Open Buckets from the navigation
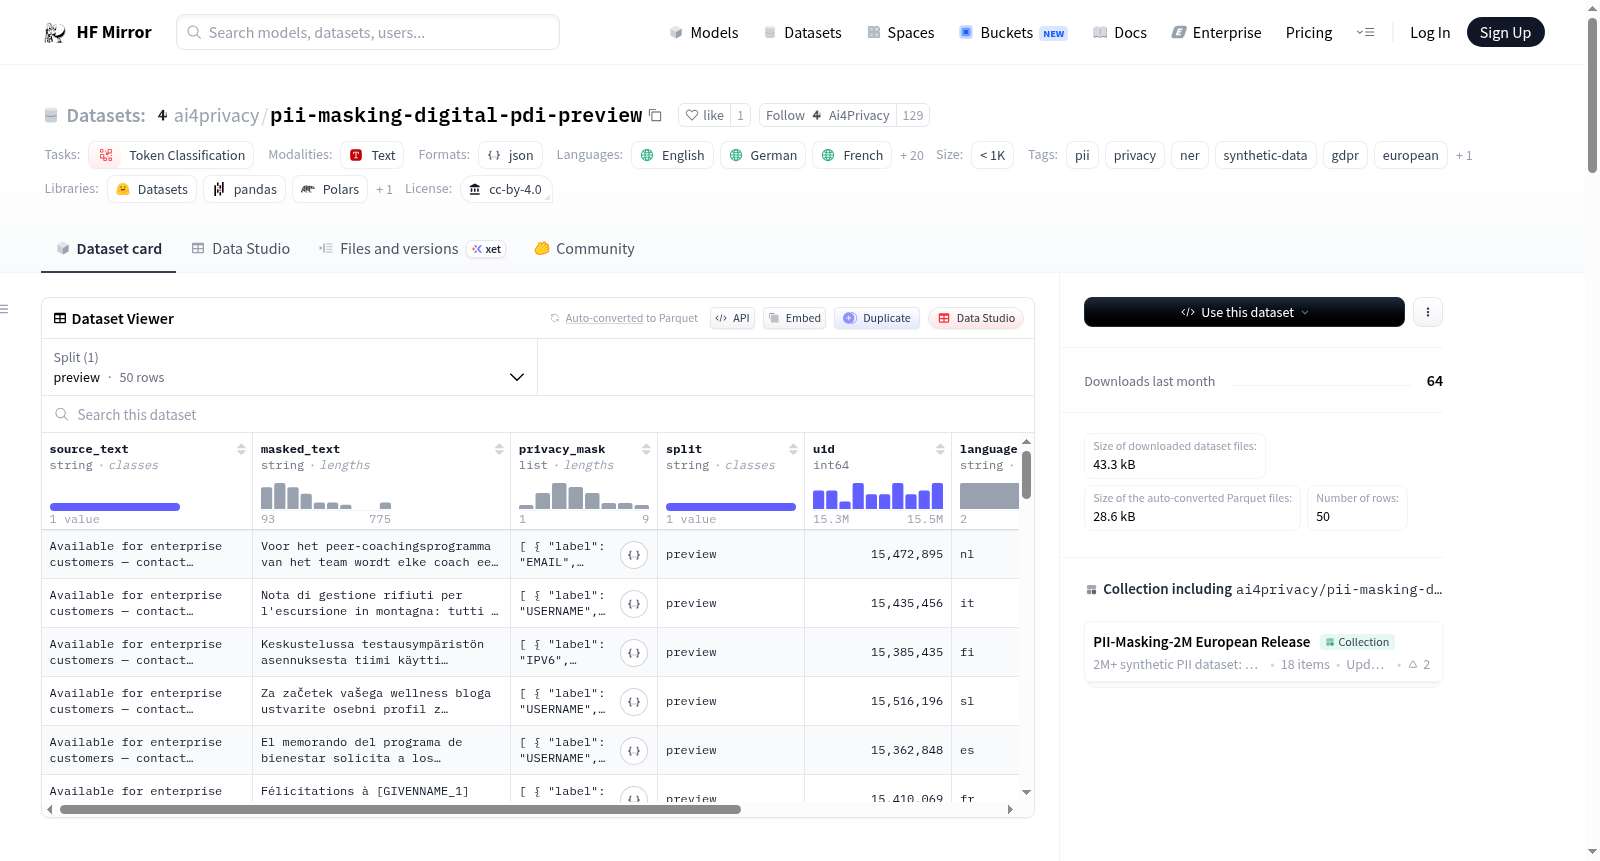 point(1013,33)
